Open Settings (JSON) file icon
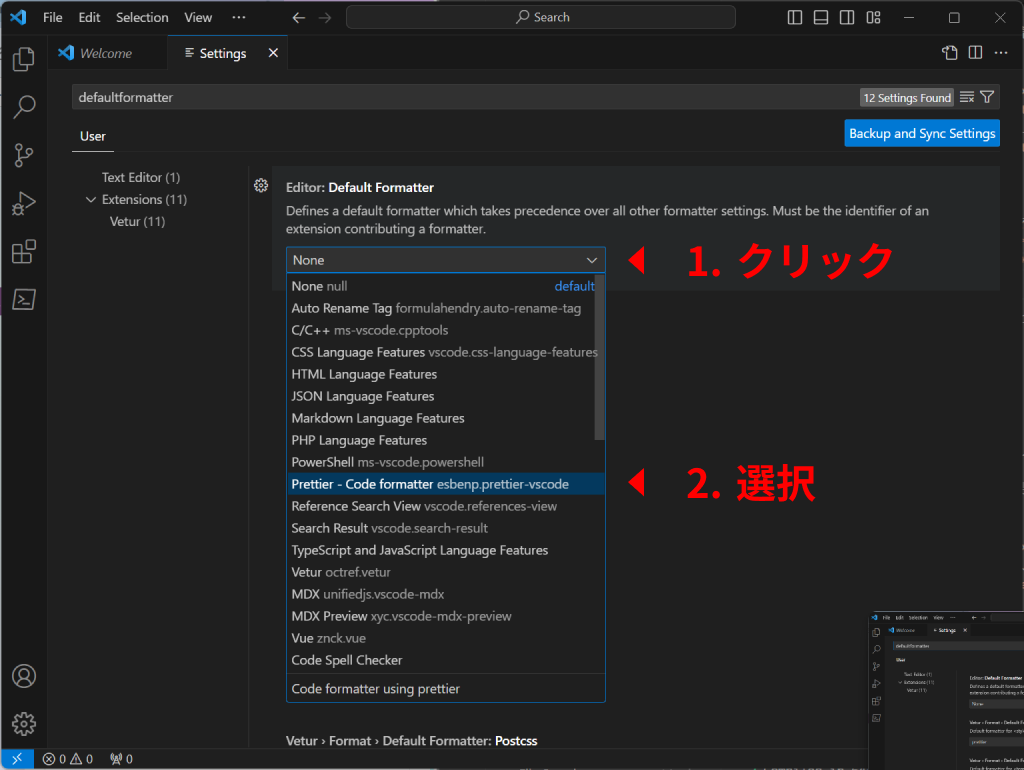1024x770 pixels. coord(950,53)
